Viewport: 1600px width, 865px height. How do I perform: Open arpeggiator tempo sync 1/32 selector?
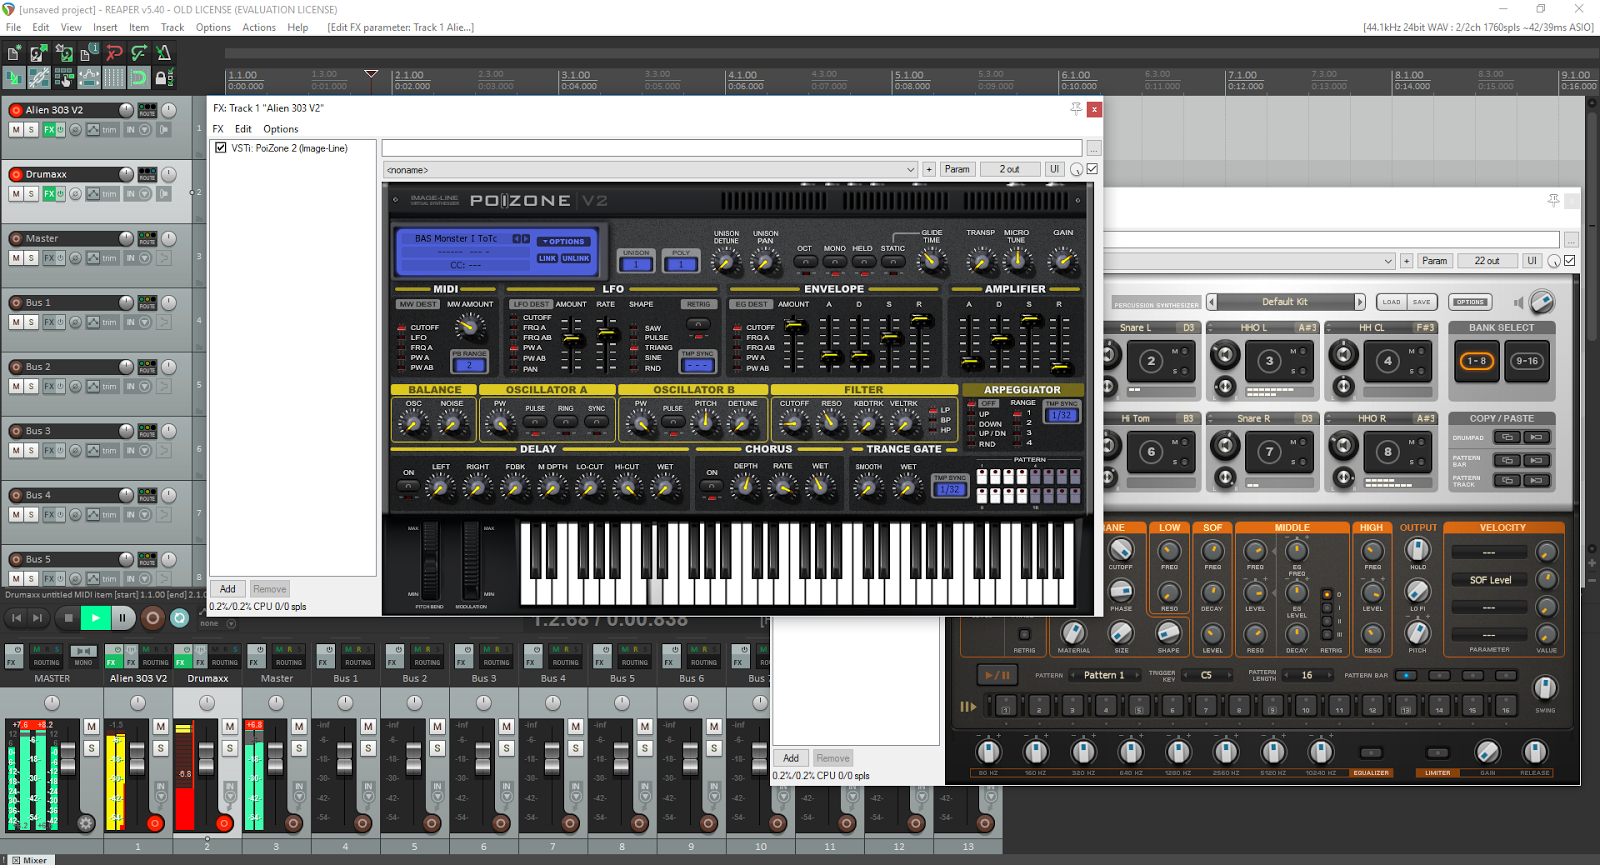pyautogui.click(x=1062, y=415)
